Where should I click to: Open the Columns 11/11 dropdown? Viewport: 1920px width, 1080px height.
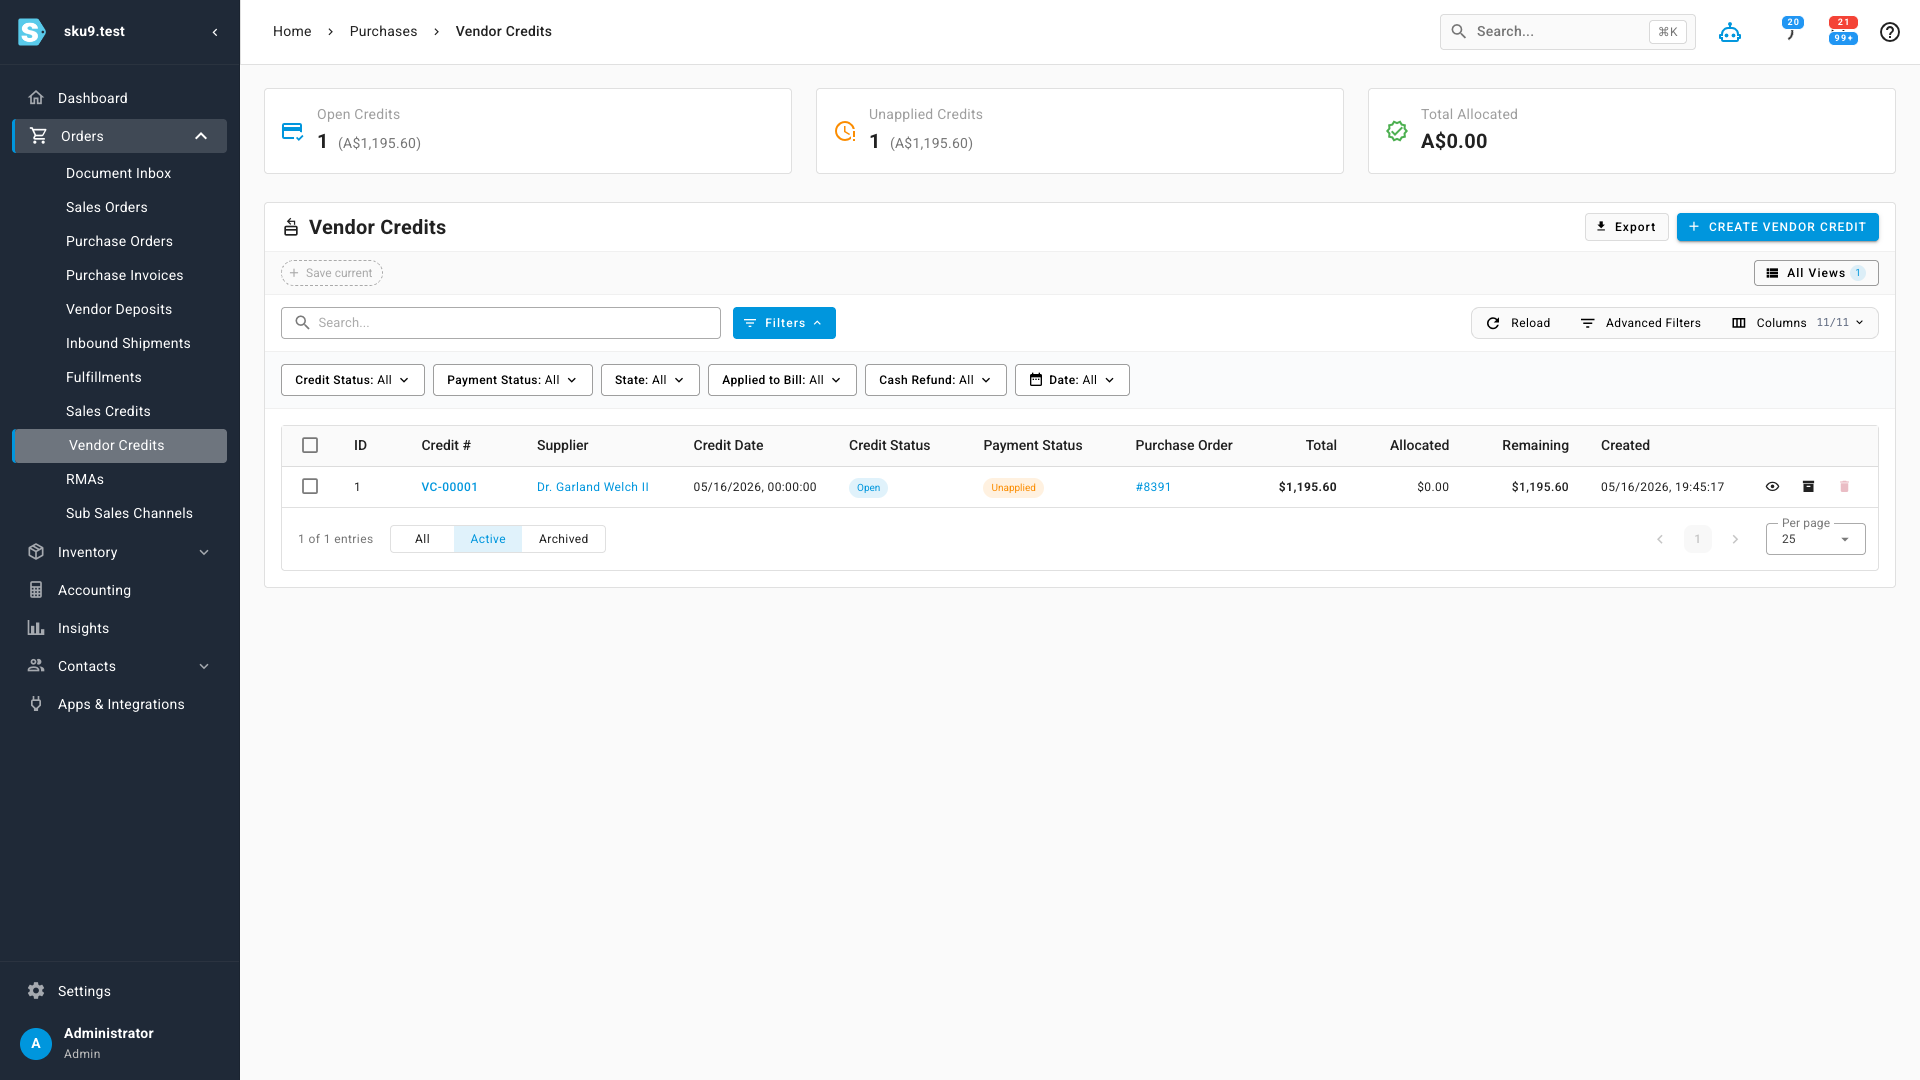(1798, 323)
